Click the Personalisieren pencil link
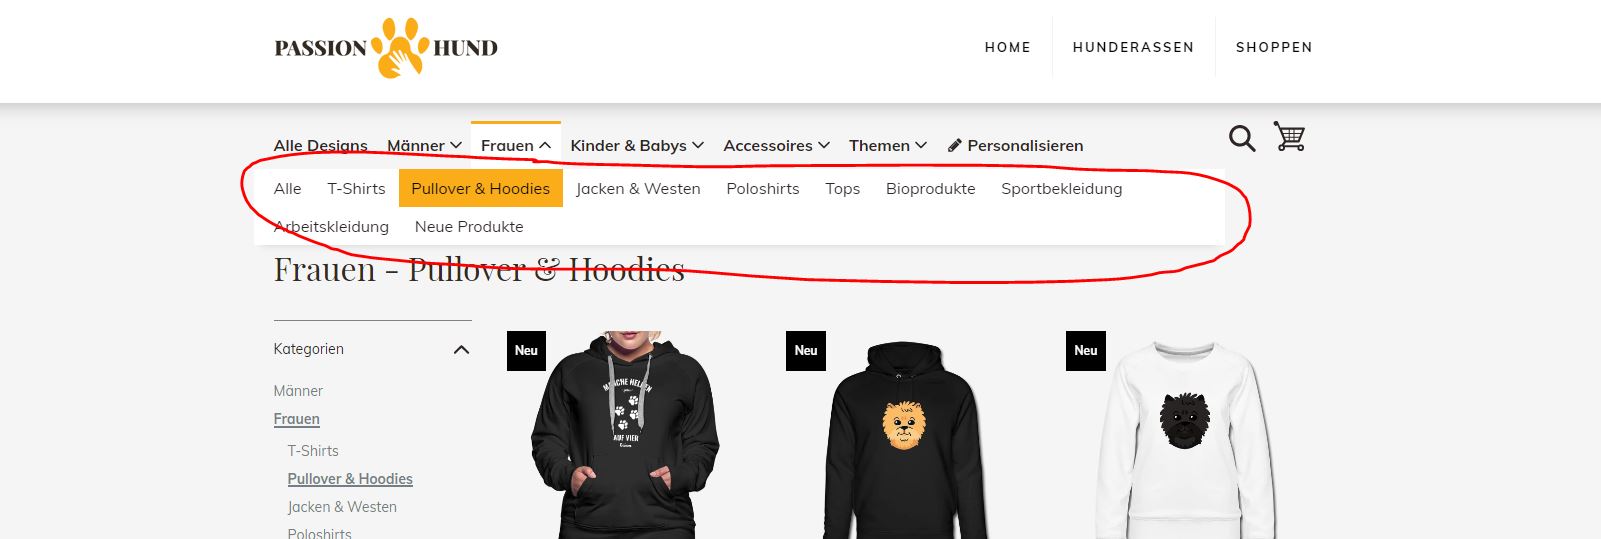Viewport: 1601px width, 539px height. point(1015,146)
